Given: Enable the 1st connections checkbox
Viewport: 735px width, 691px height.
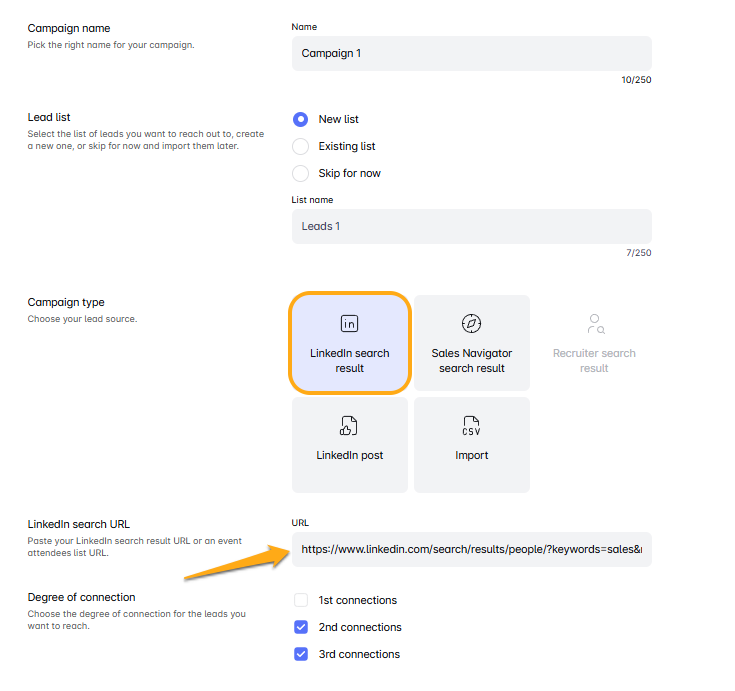Looking at the screenshot, I should tap(301, 600).
